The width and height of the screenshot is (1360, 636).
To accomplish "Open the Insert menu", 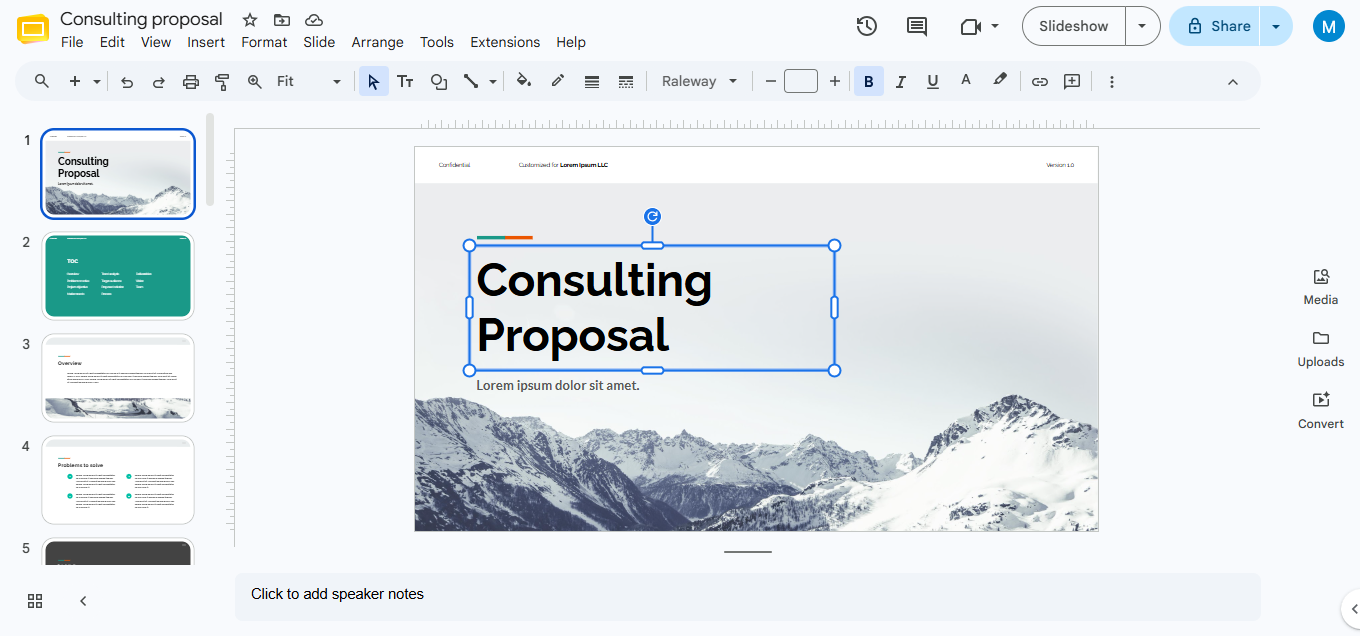I will click(x=206, y=42).
